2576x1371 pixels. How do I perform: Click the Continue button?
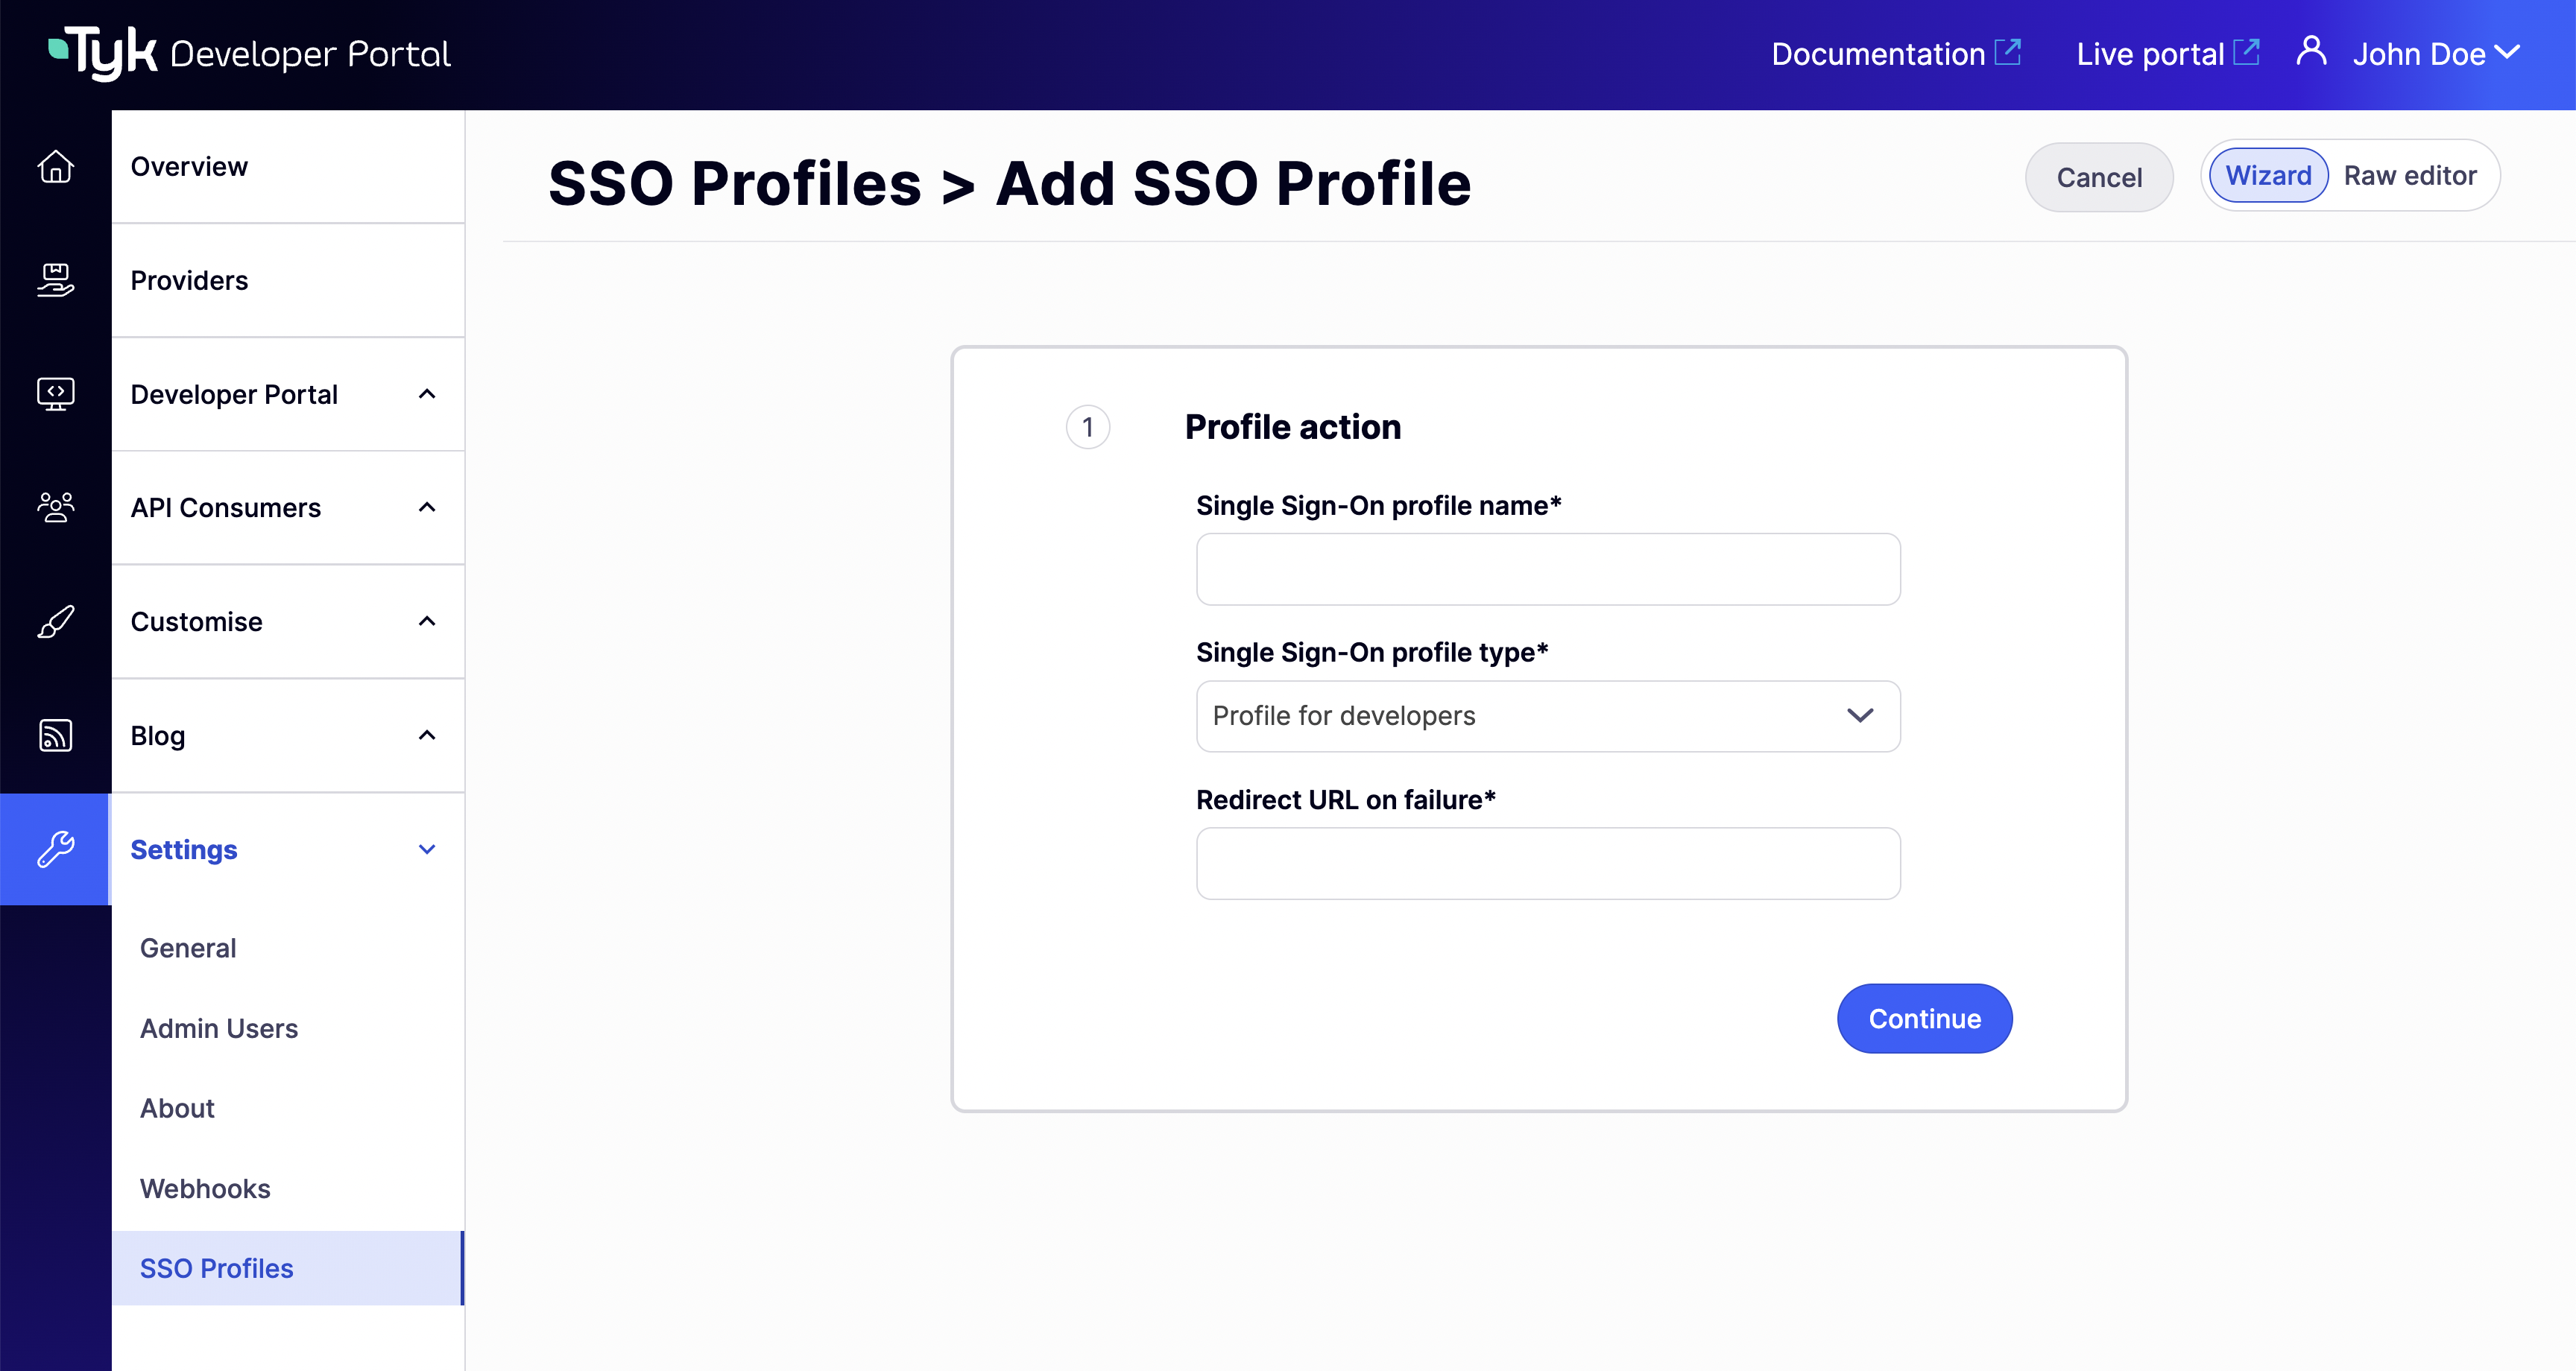click(x=1923, y=1018)
